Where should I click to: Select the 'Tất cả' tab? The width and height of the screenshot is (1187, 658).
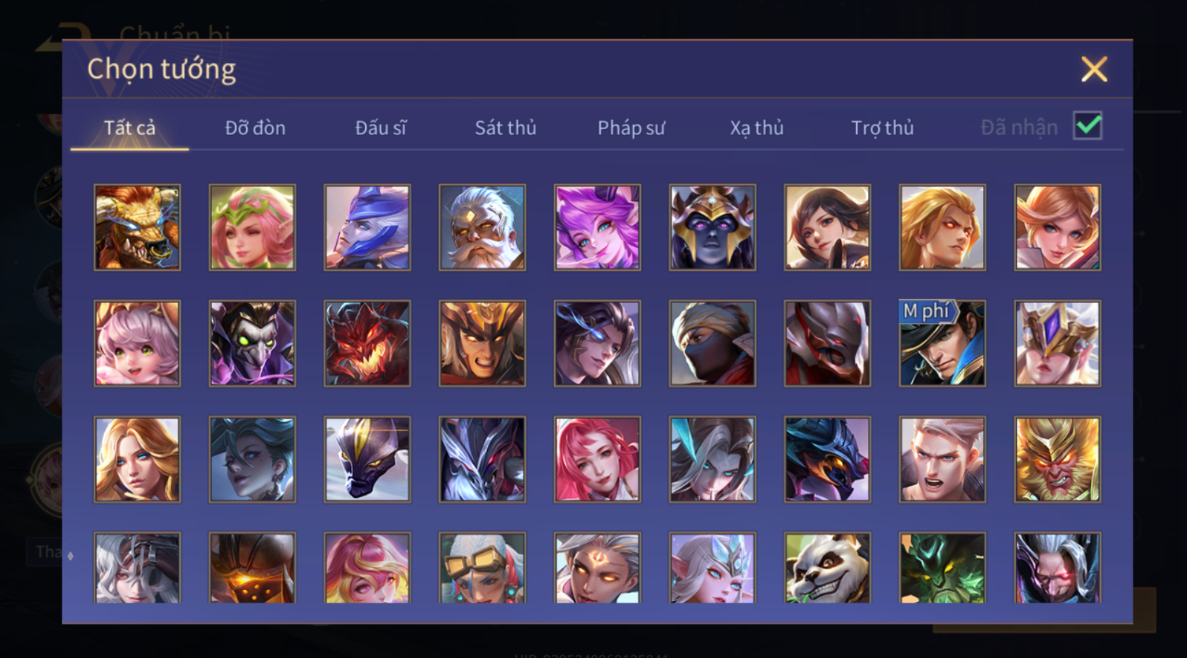pos(129,127)
